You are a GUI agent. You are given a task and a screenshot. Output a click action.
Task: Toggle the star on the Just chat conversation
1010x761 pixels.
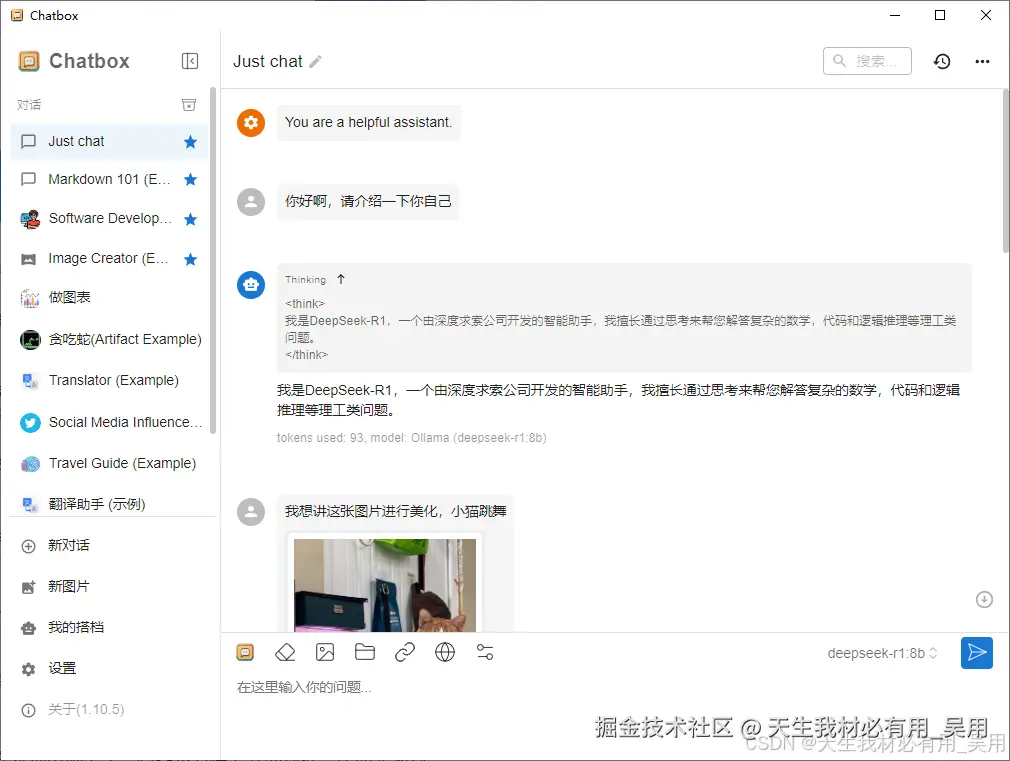(190, 141)
